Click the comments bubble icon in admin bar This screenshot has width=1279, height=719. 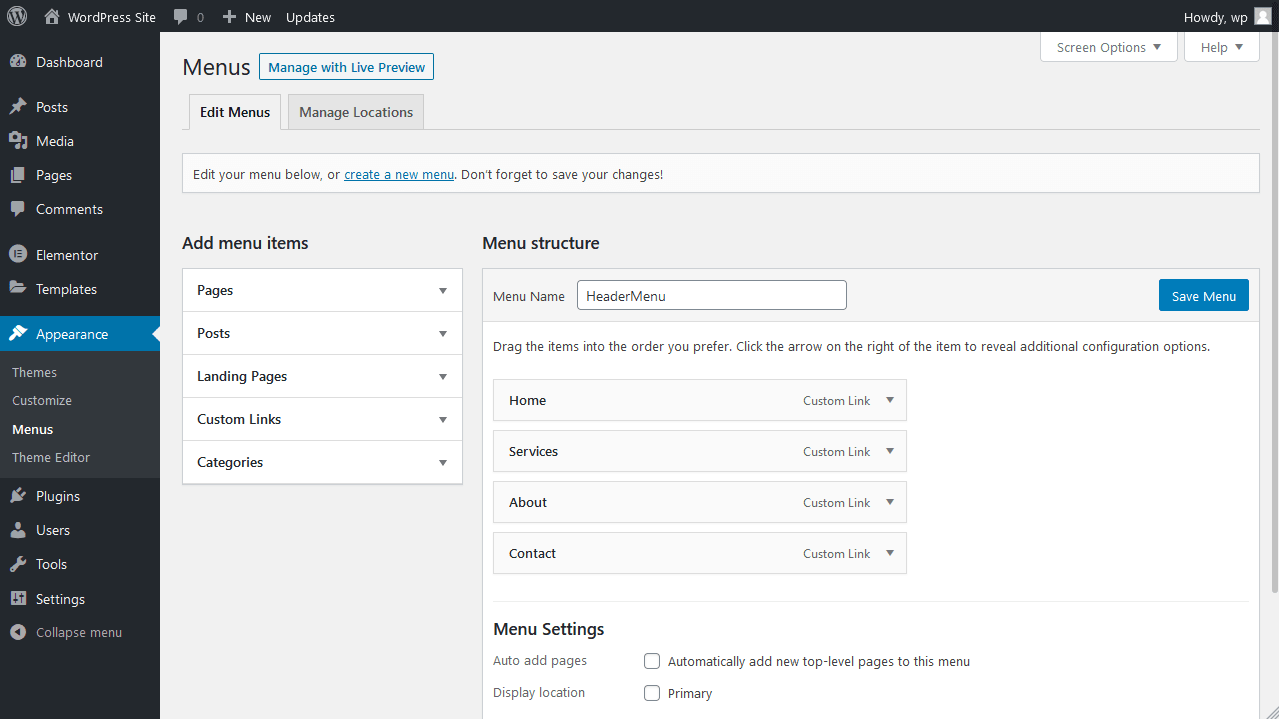[x=180, y=17]
